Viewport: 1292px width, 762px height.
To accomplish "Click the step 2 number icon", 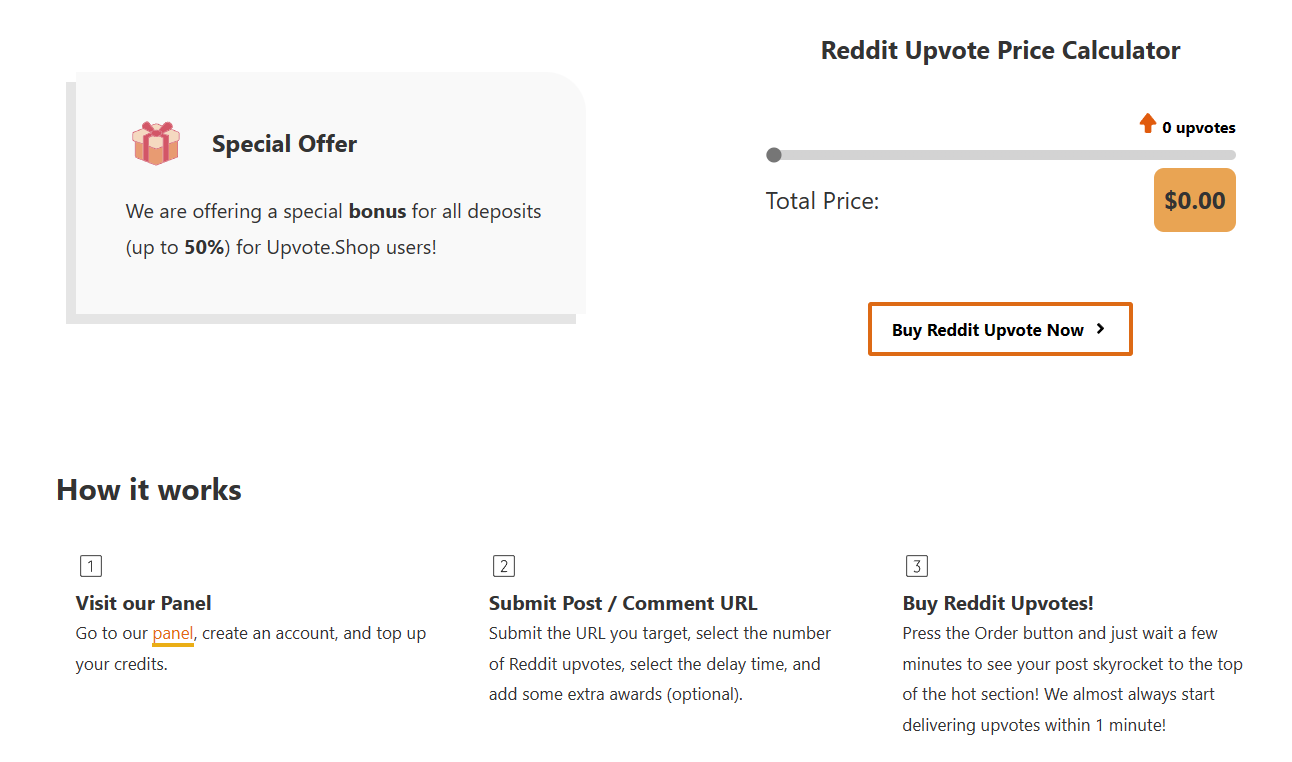I will pyautogui.click(x=504, y=567).
